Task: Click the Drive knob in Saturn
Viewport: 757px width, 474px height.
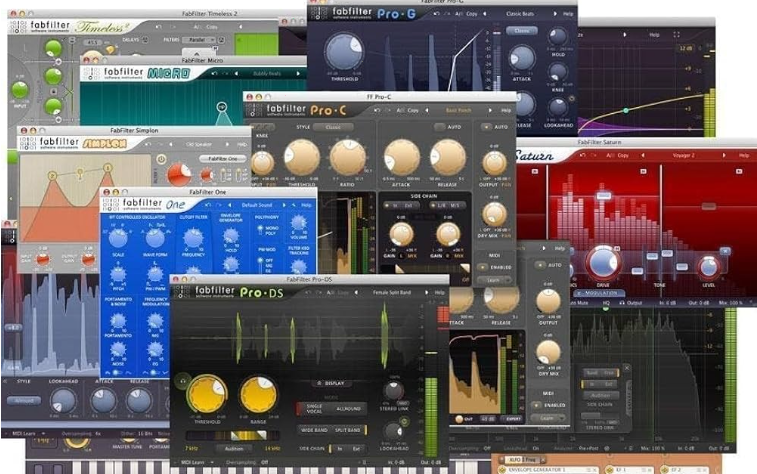Action: (603, 264)
